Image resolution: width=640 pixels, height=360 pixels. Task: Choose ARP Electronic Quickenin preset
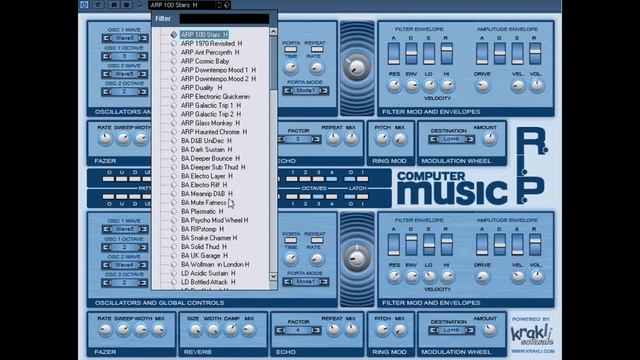click(215, 97)
